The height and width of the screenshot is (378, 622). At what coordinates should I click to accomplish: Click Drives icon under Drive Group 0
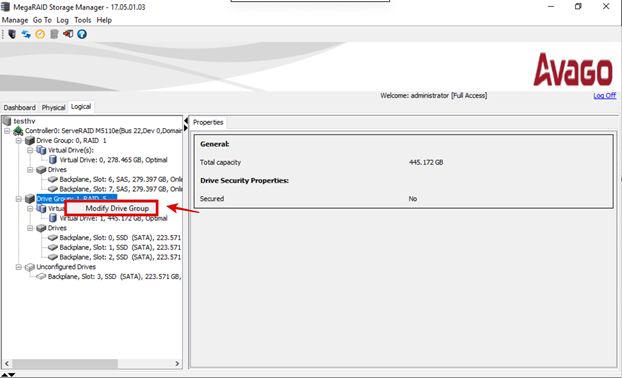point(41,170)
